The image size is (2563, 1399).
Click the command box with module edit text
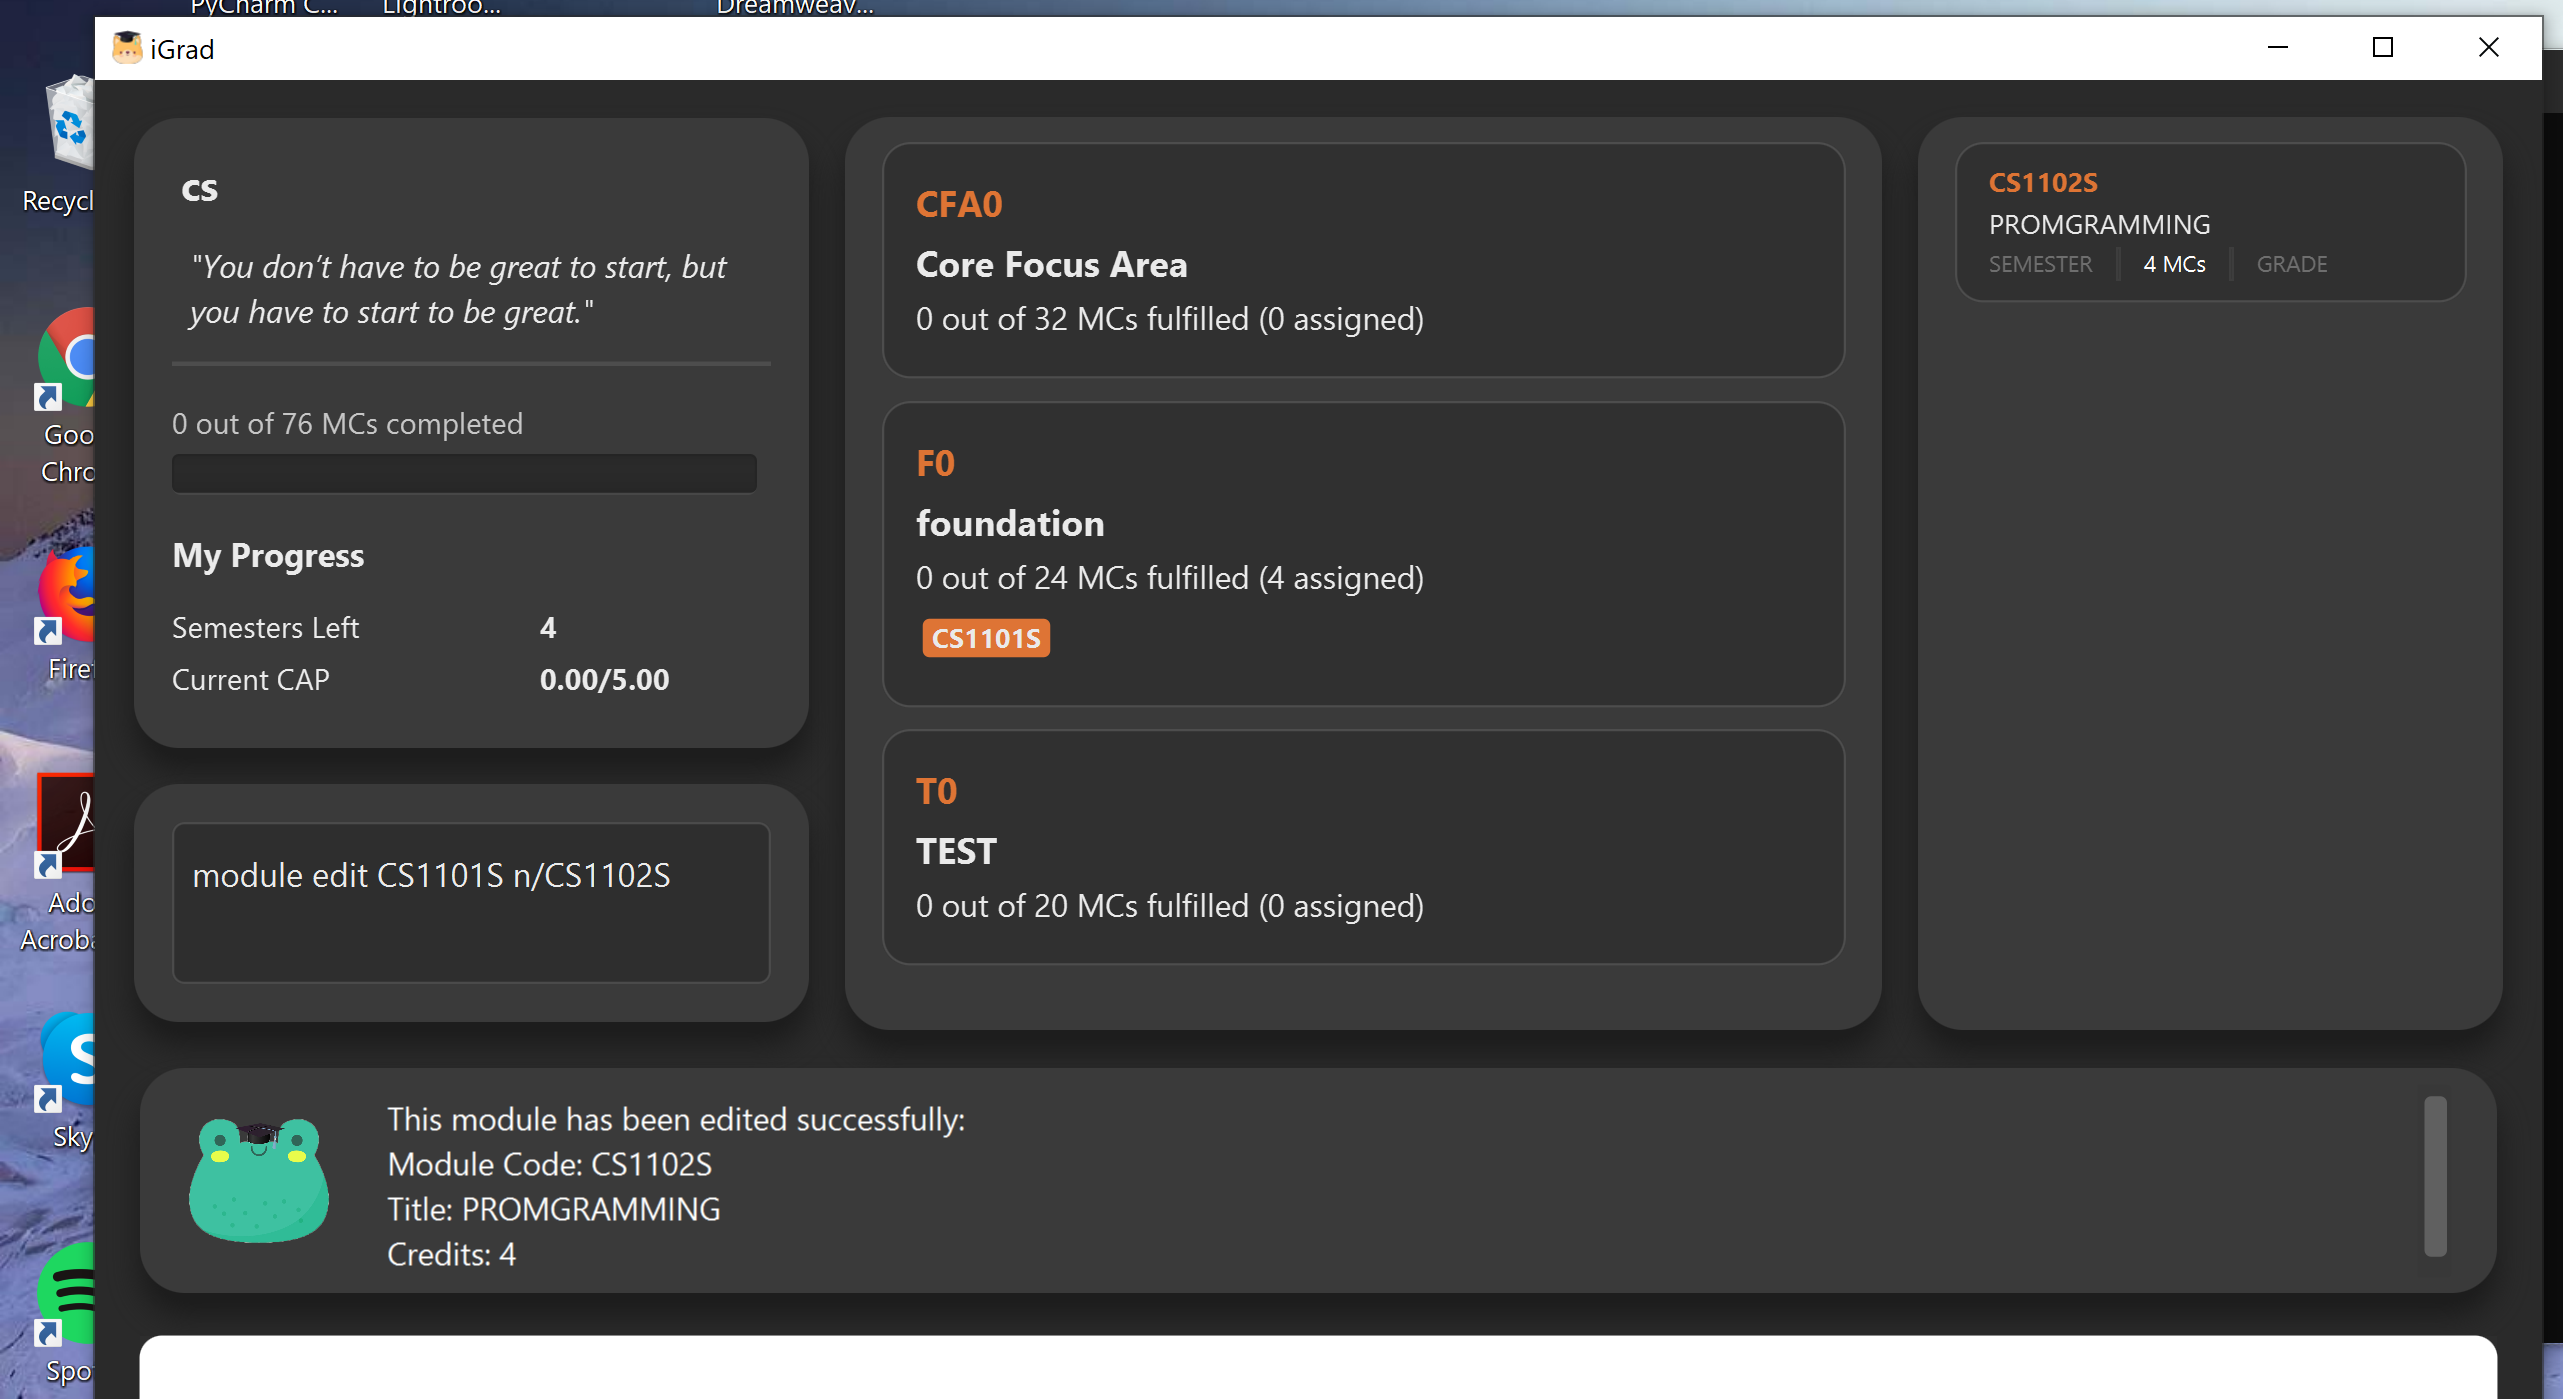point(470,902)
